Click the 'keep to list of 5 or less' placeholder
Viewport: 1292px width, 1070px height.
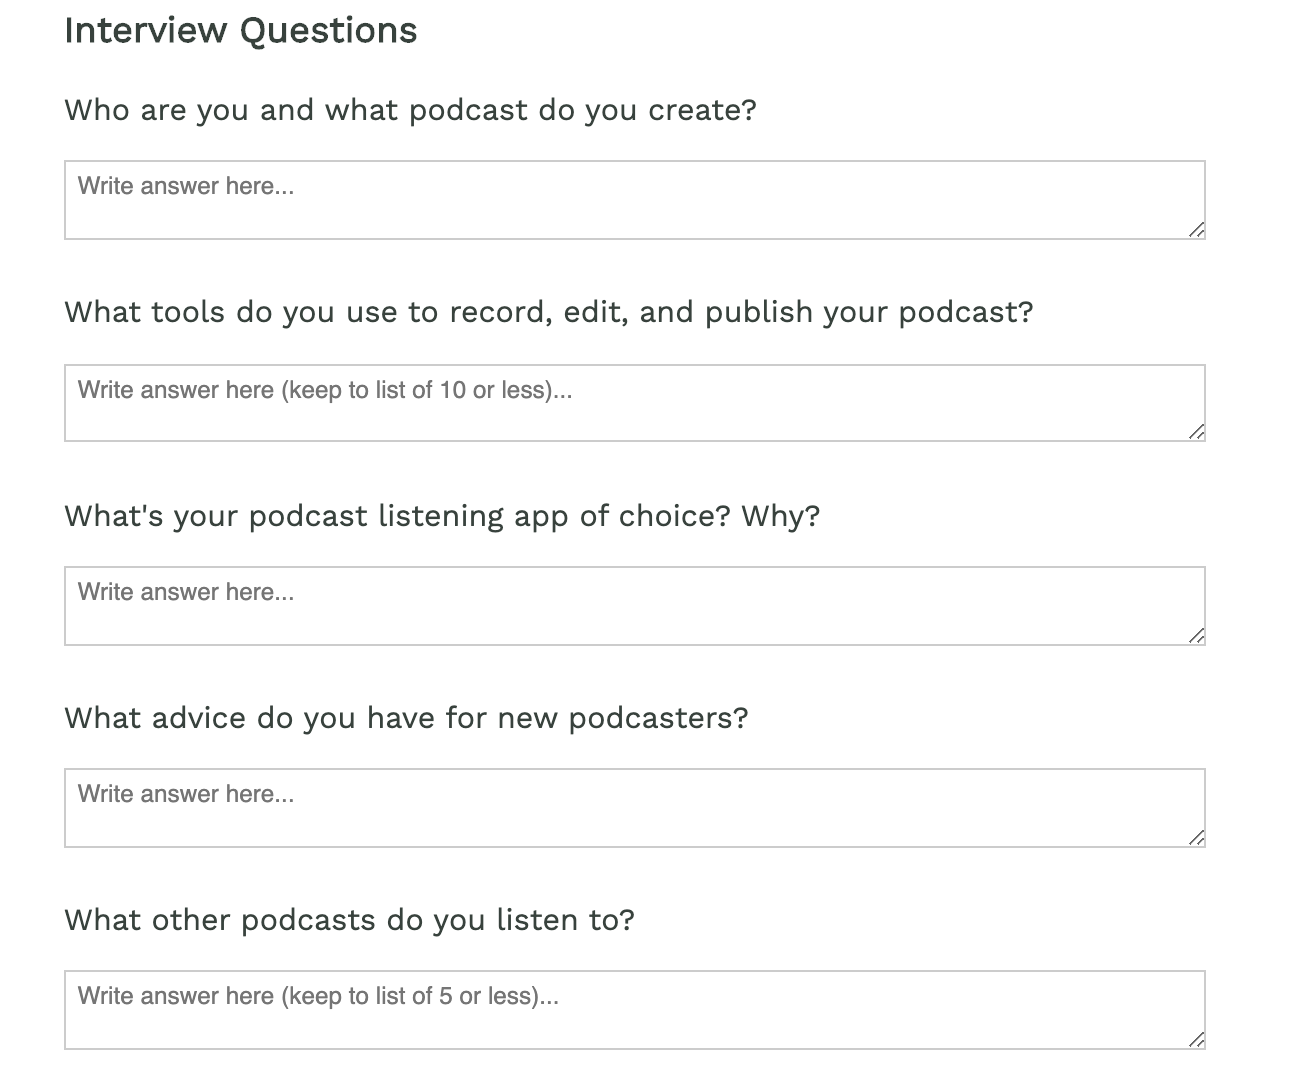pos(318,996)
